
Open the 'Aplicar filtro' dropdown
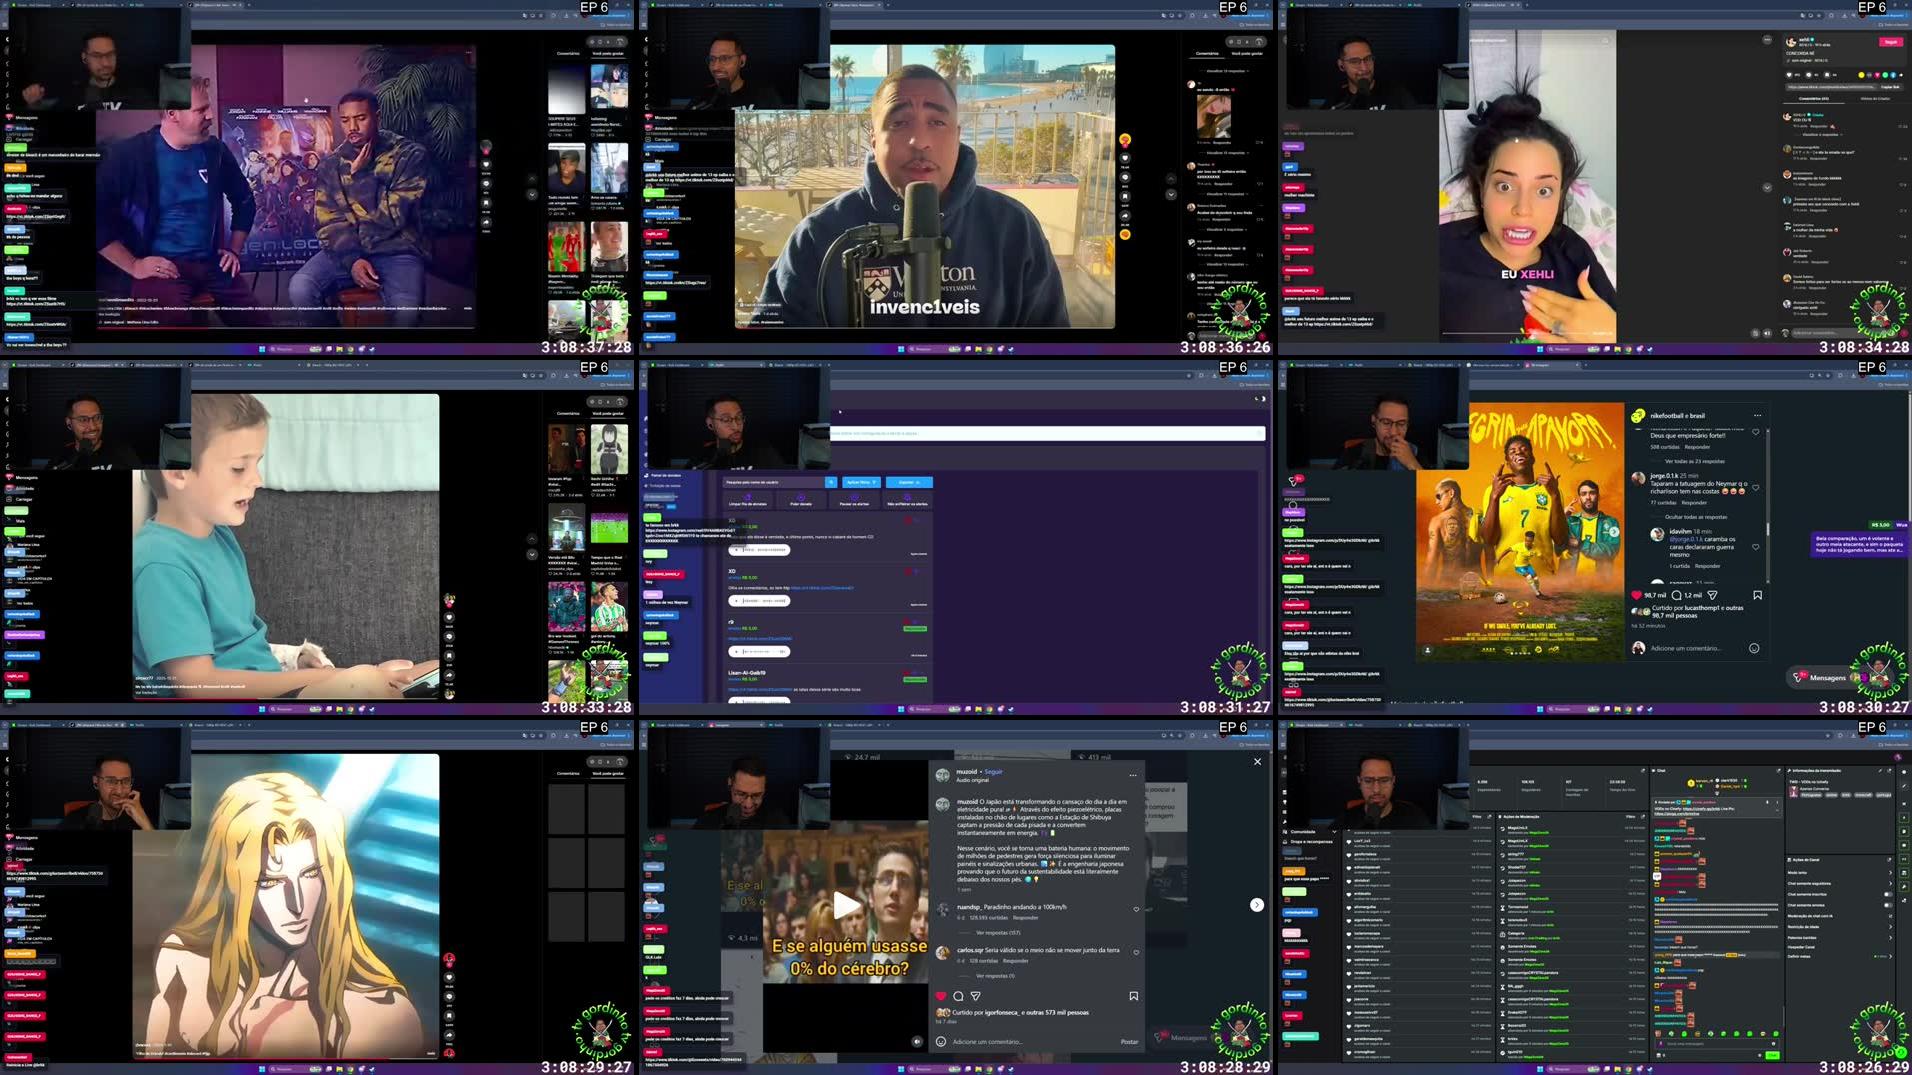point(861,482)
